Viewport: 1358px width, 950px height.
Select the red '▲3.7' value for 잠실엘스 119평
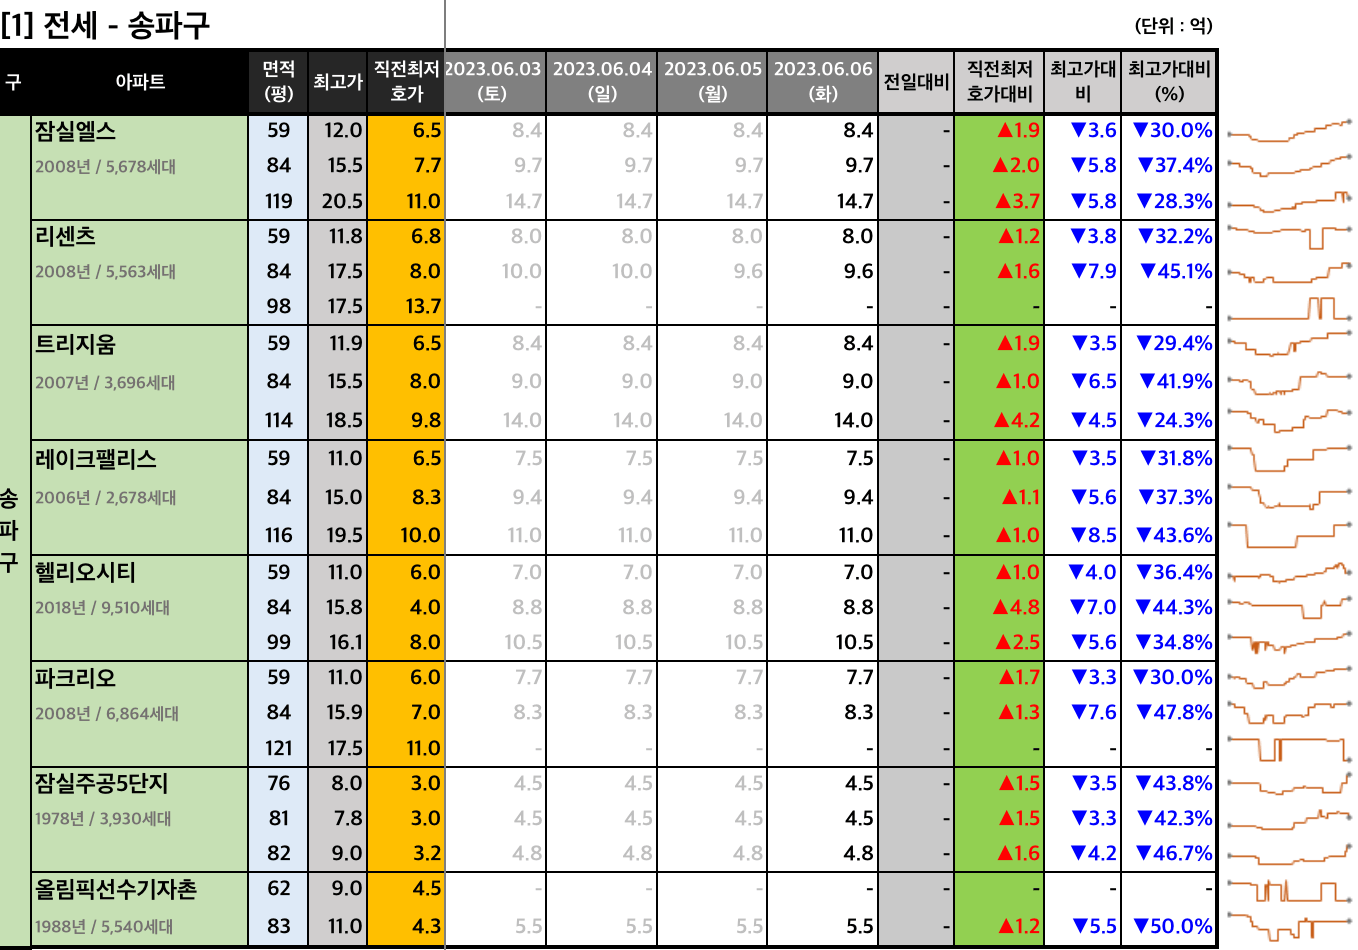pyautogui.click(x=1017, y=201)
